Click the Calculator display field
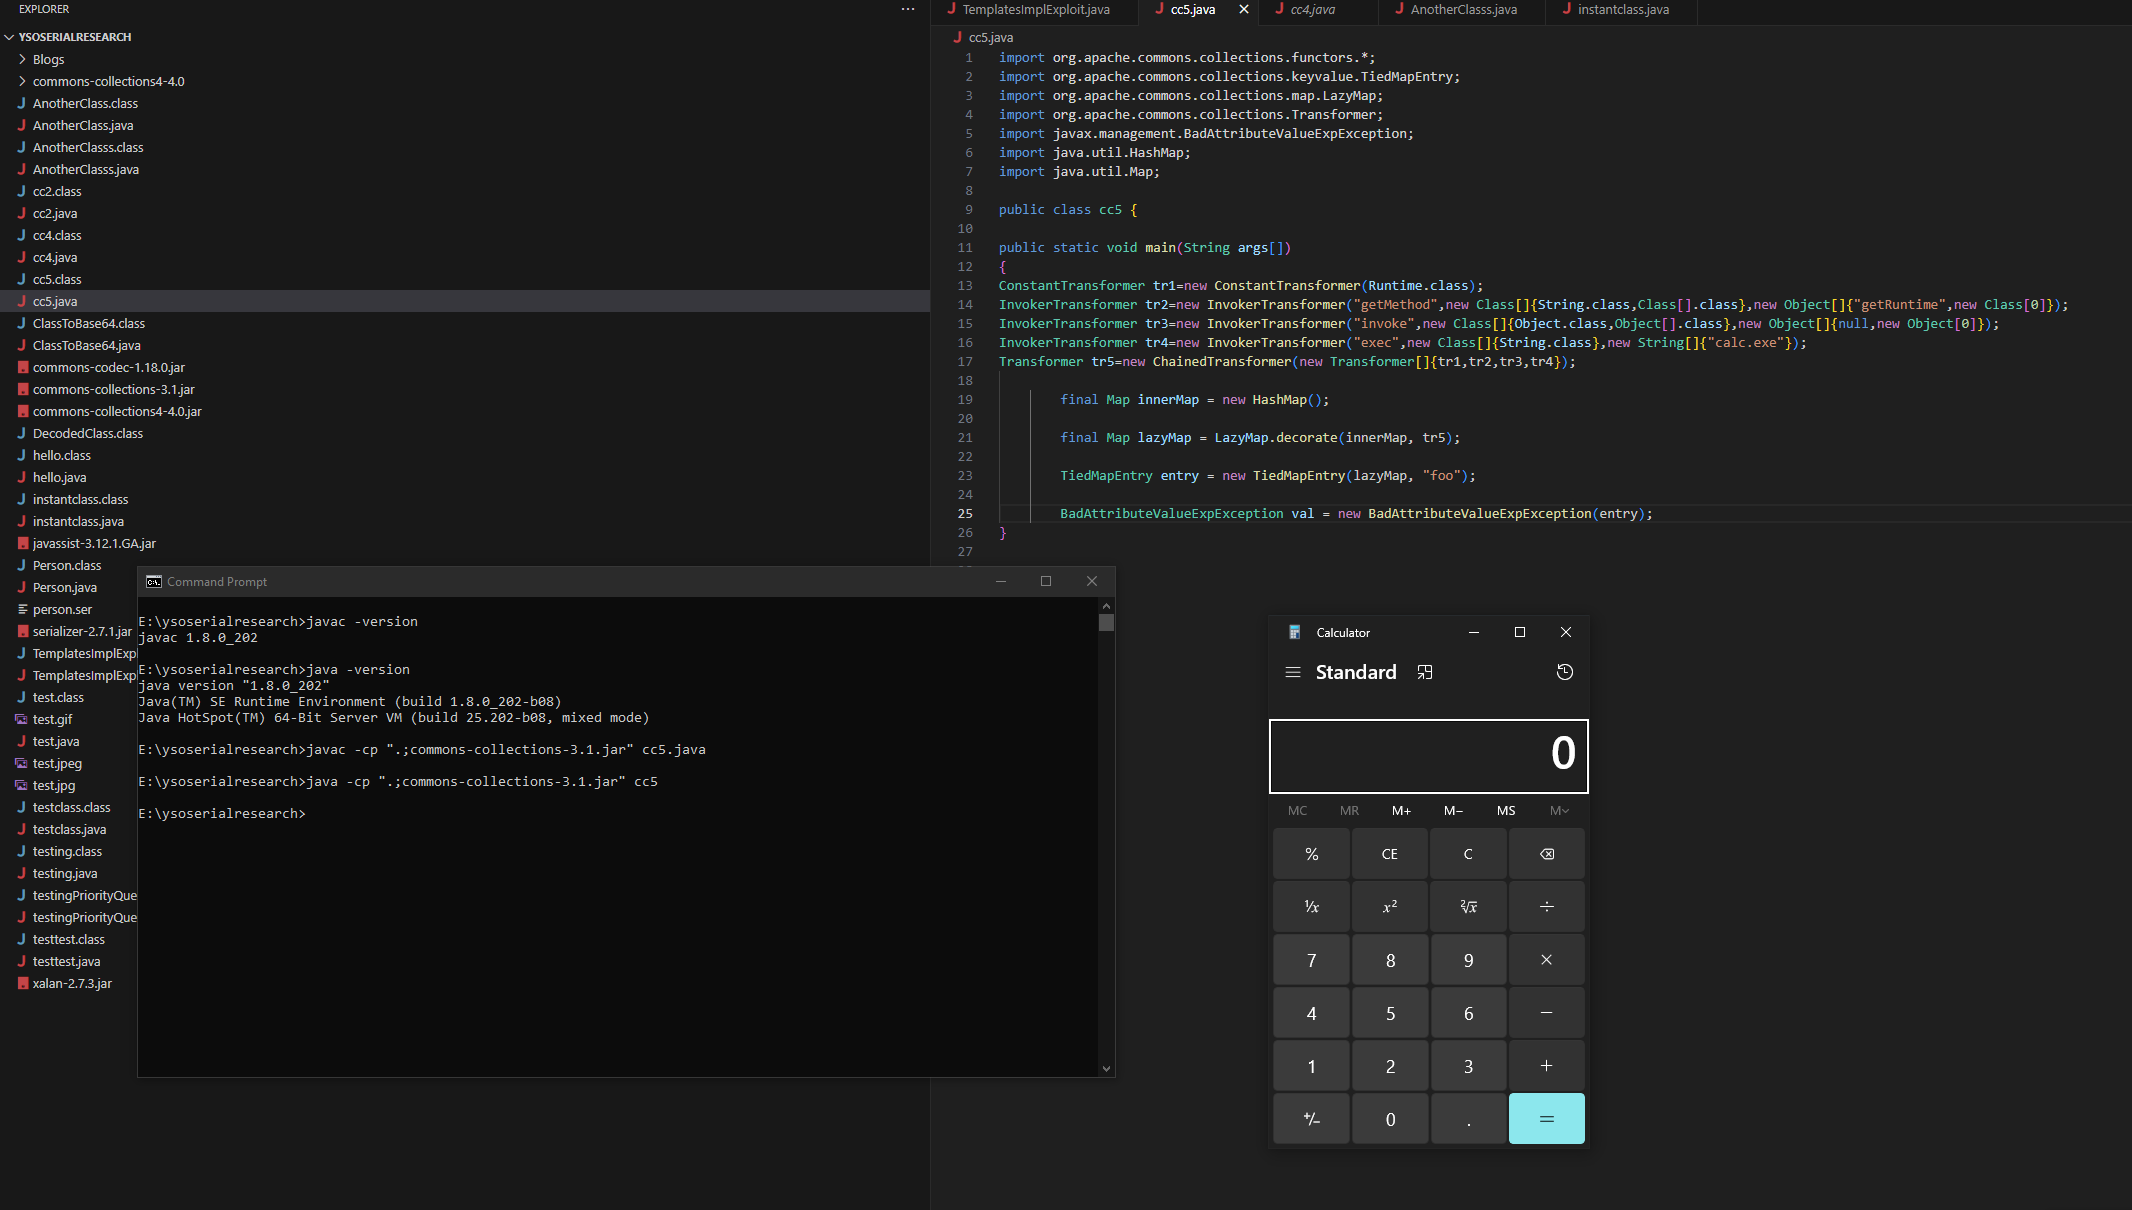 tap(1428, 756)
